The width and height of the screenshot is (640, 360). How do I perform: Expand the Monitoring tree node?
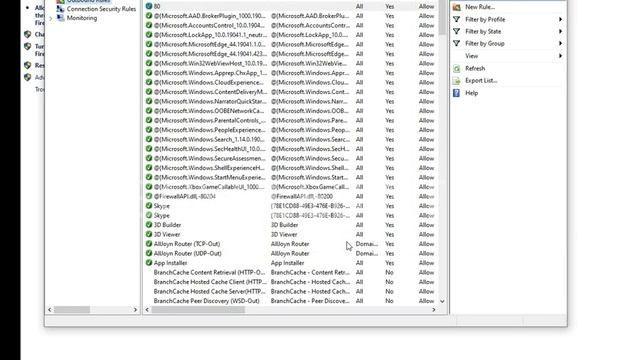(x=51, y=18)
